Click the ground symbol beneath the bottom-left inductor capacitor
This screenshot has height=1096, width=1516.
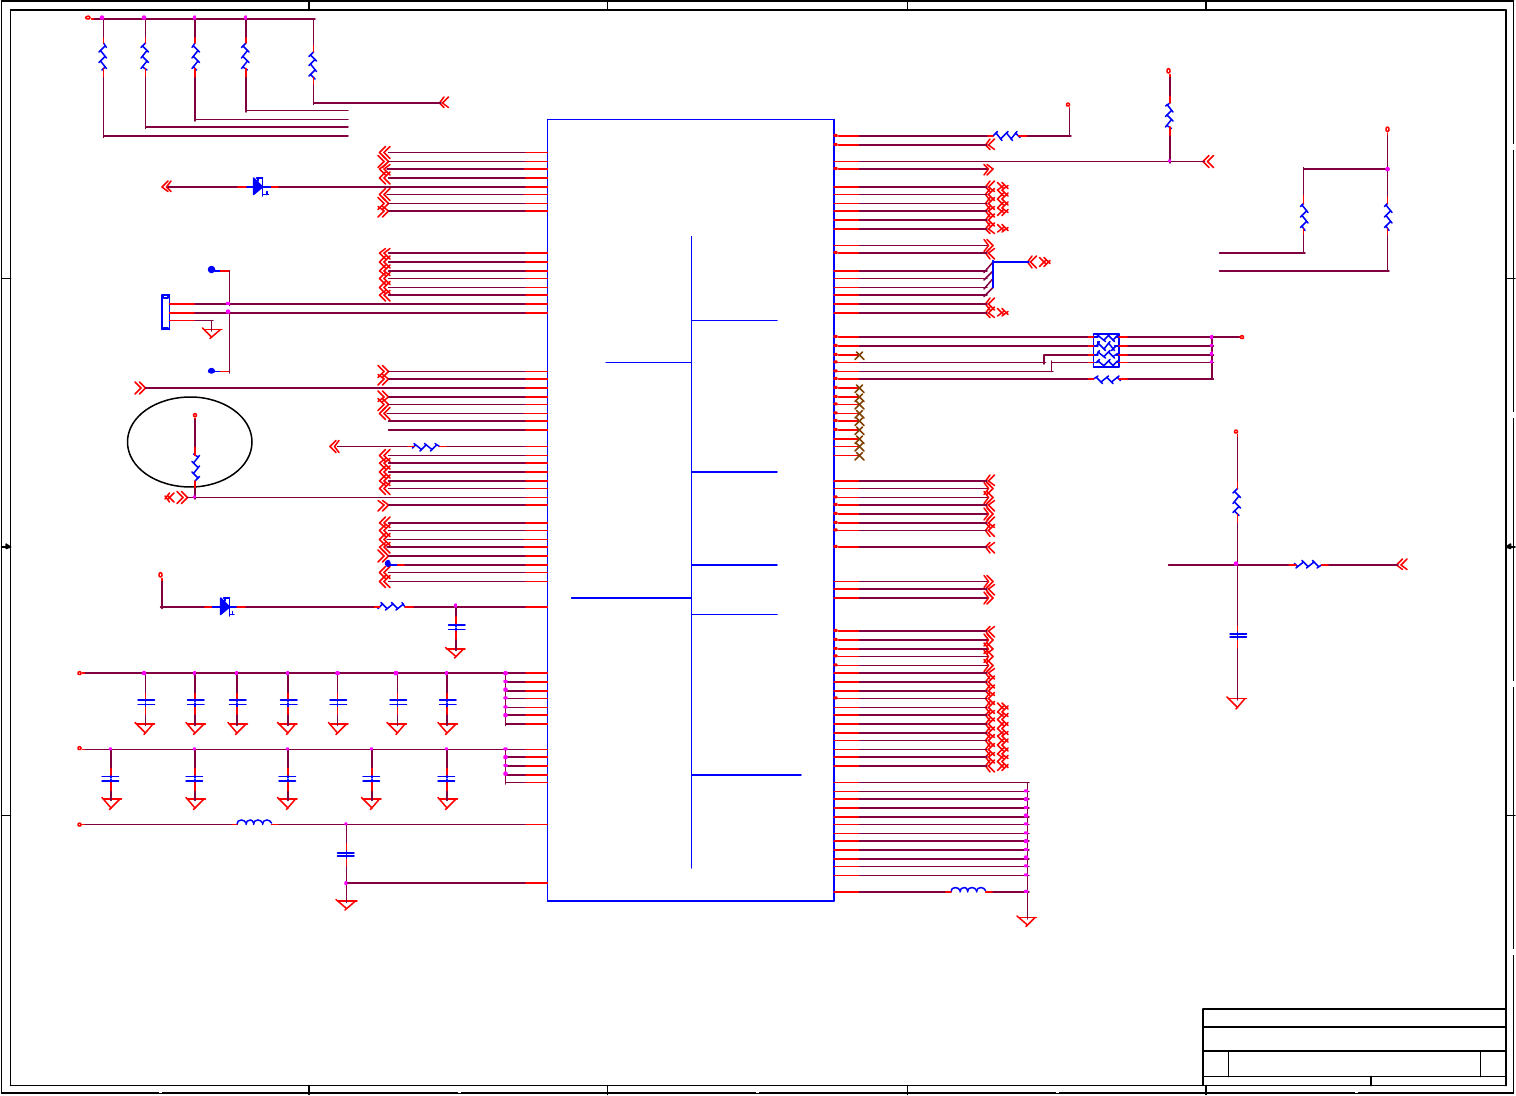coord(346,904)
